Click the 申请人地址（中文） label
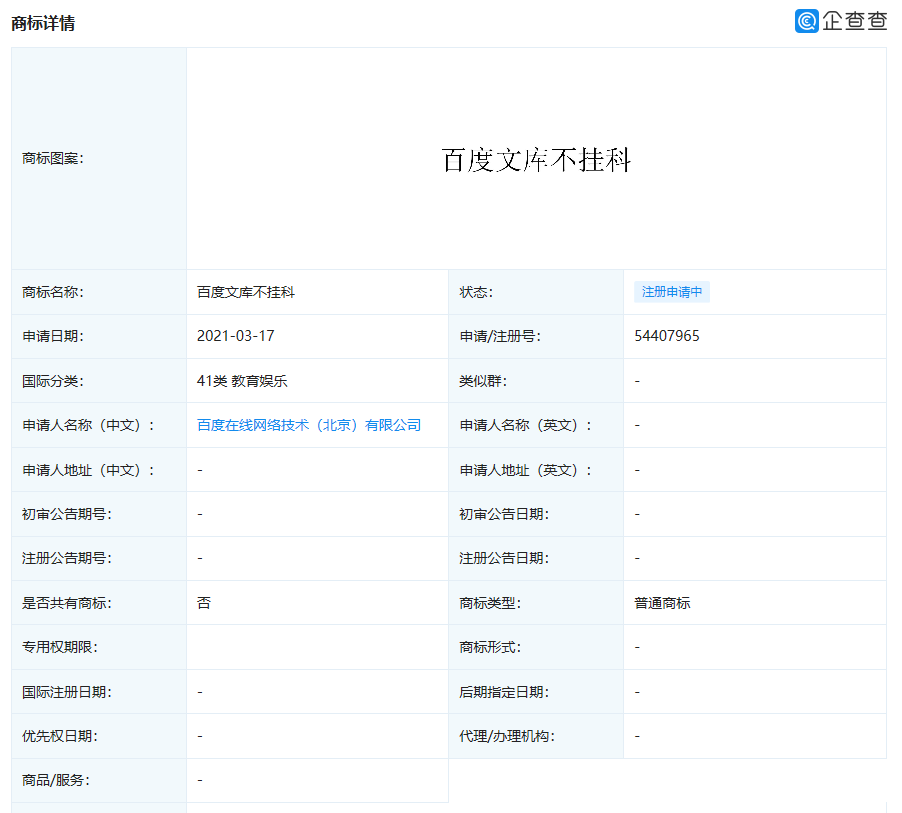 (89, 470)
